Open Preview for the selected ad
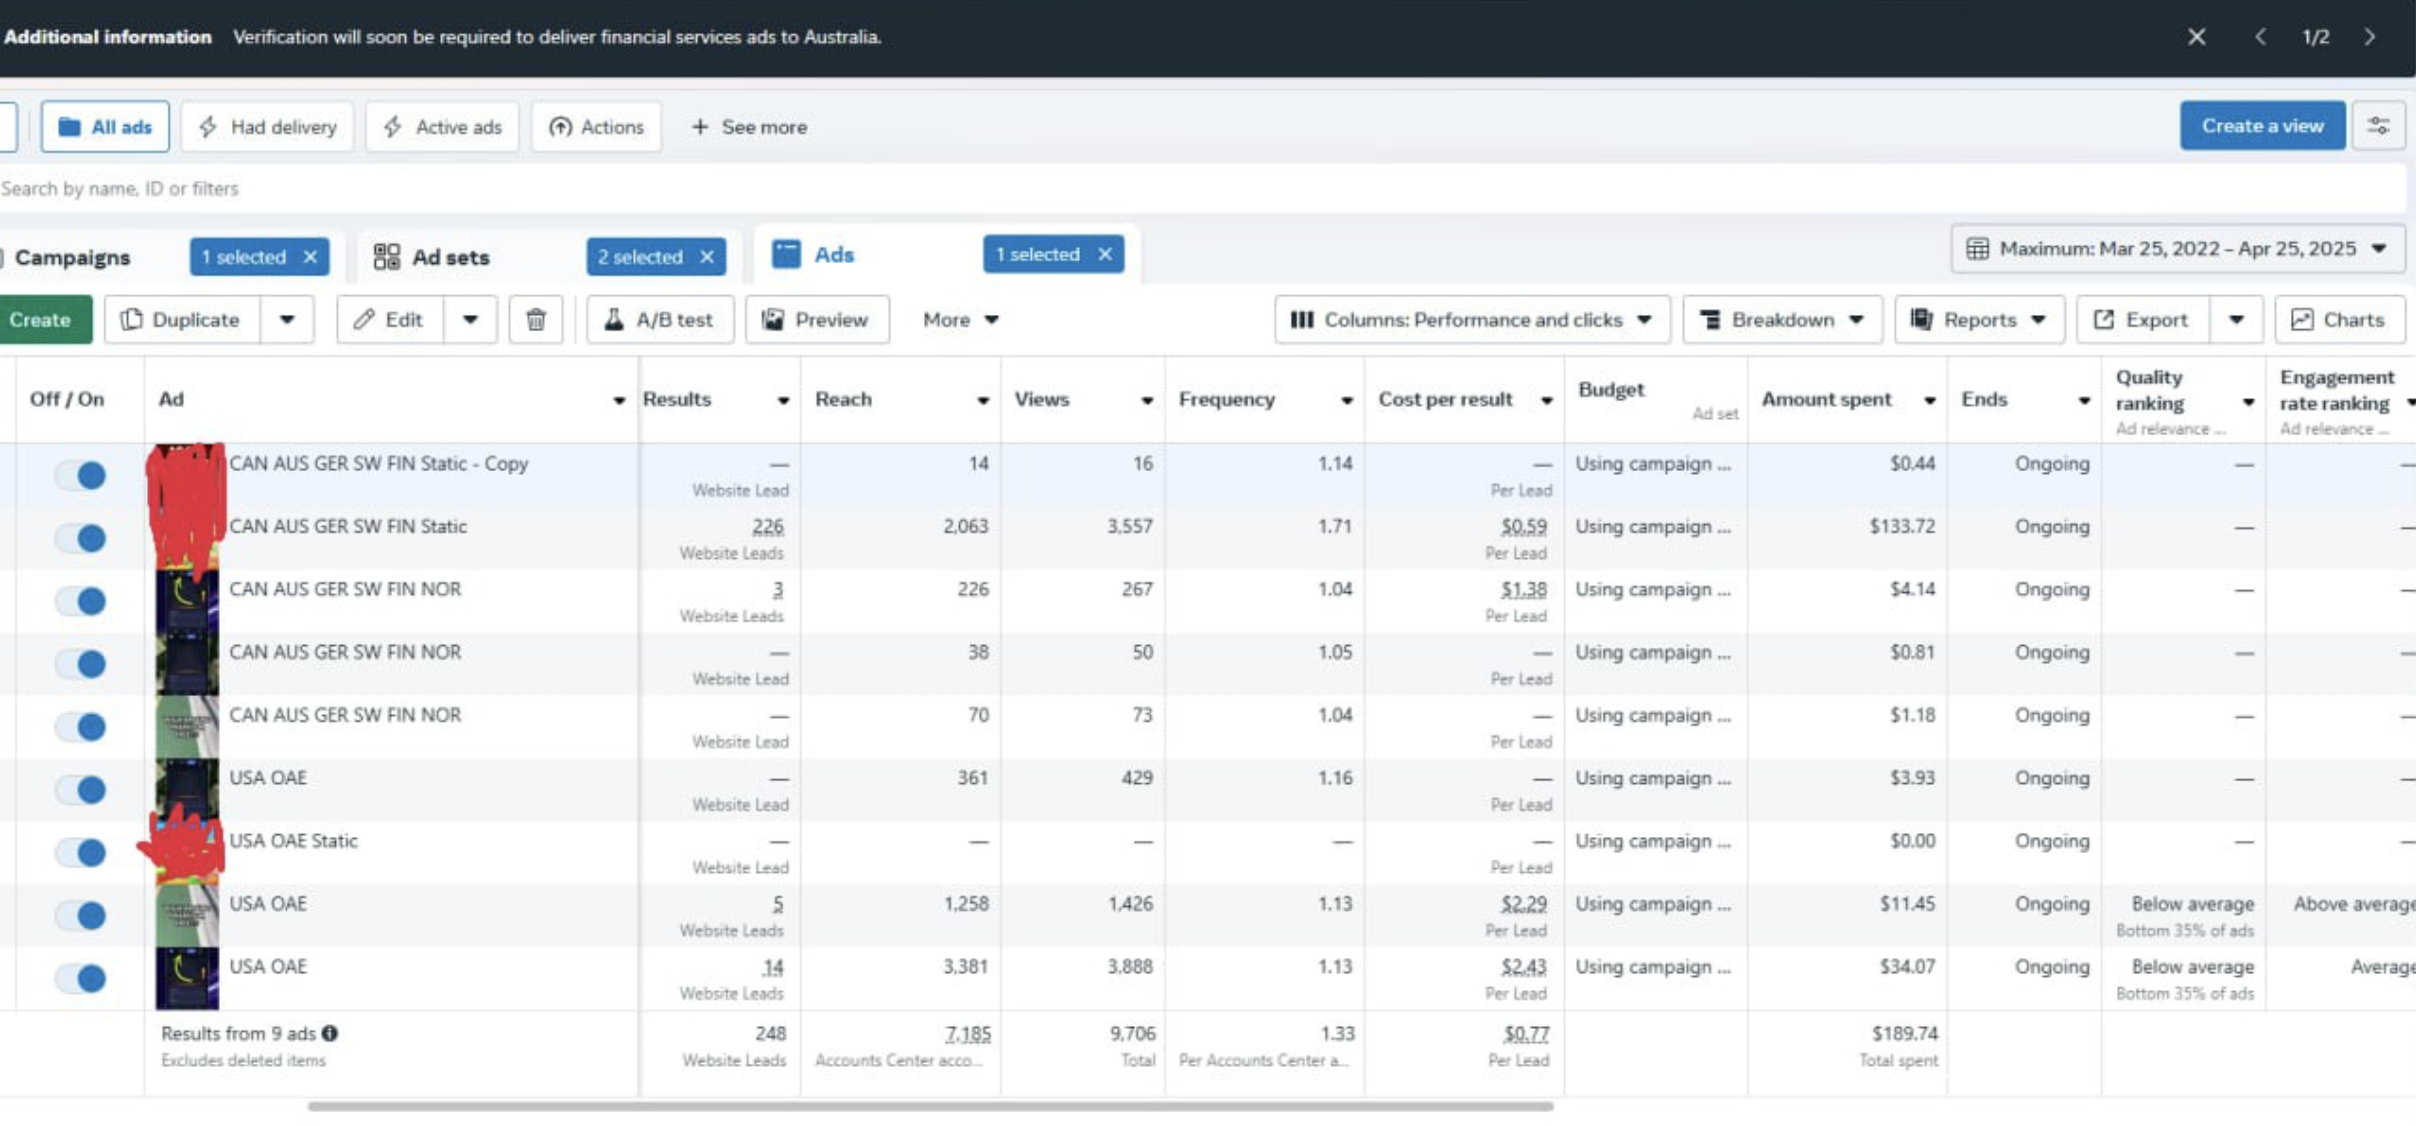The image size is (2416, 1126). click(x=816, y=320)
